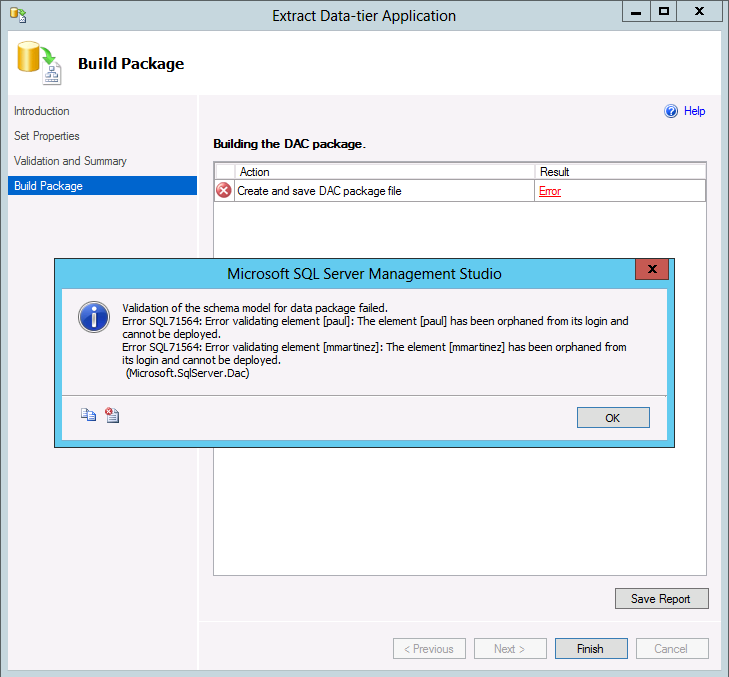729x677 pixels.
Task: Click the red error icon in the action row
Action: 224,191
